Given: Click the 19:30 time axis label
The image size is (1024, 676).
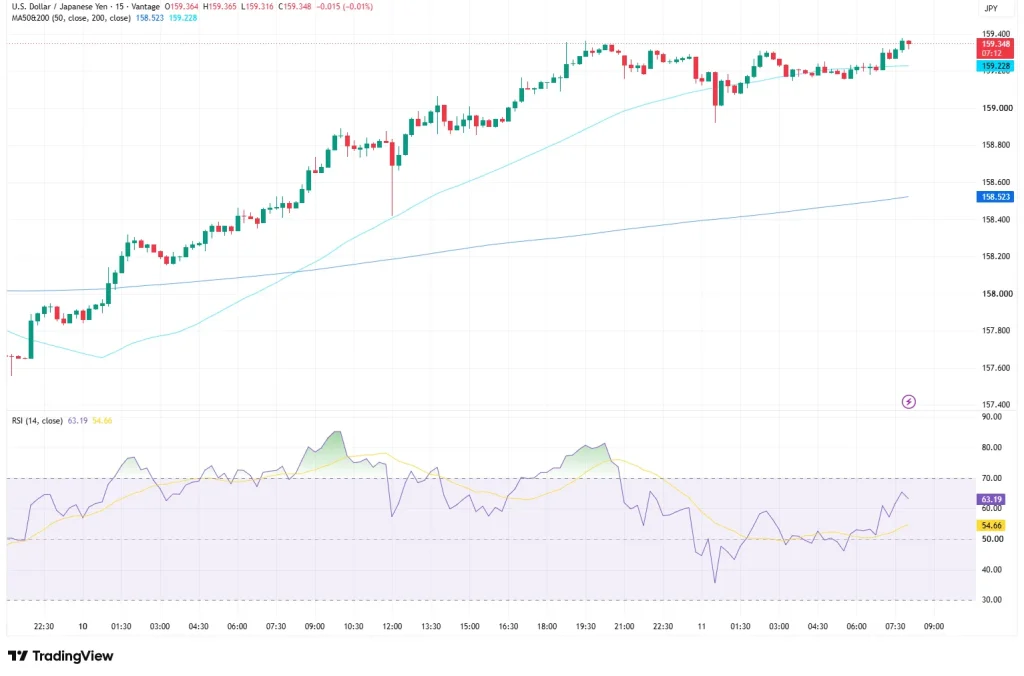Looking at the screenshot, I should (585, 626).
